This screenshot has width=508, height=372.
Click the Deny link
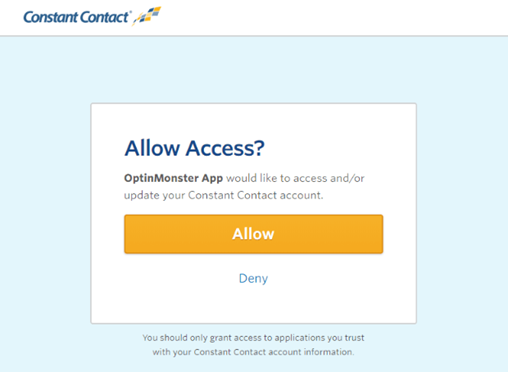(253, 278)
